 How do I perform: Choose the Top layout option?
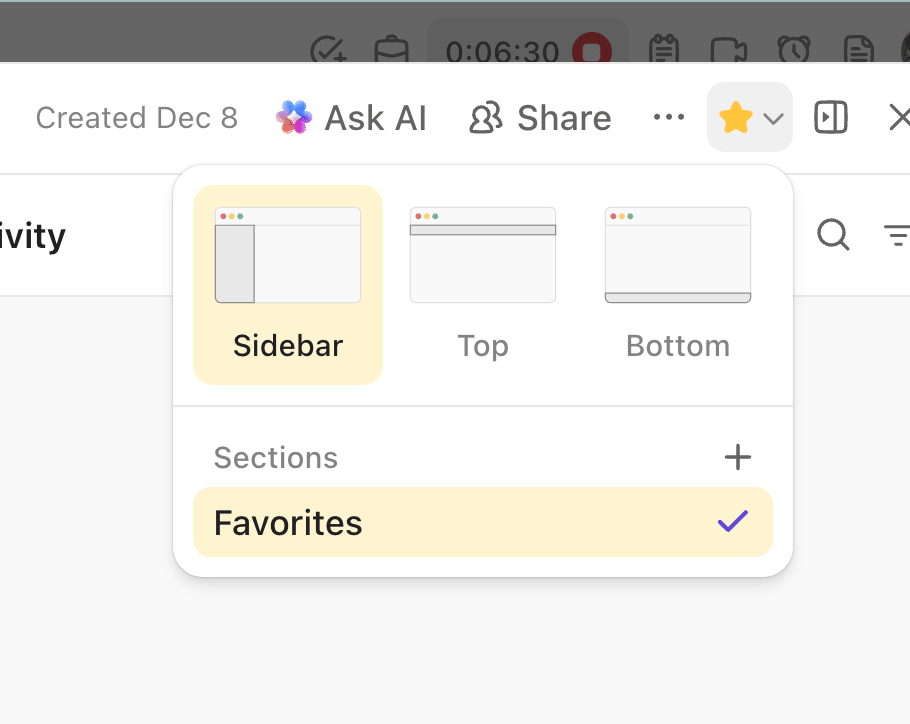point(483,284)
